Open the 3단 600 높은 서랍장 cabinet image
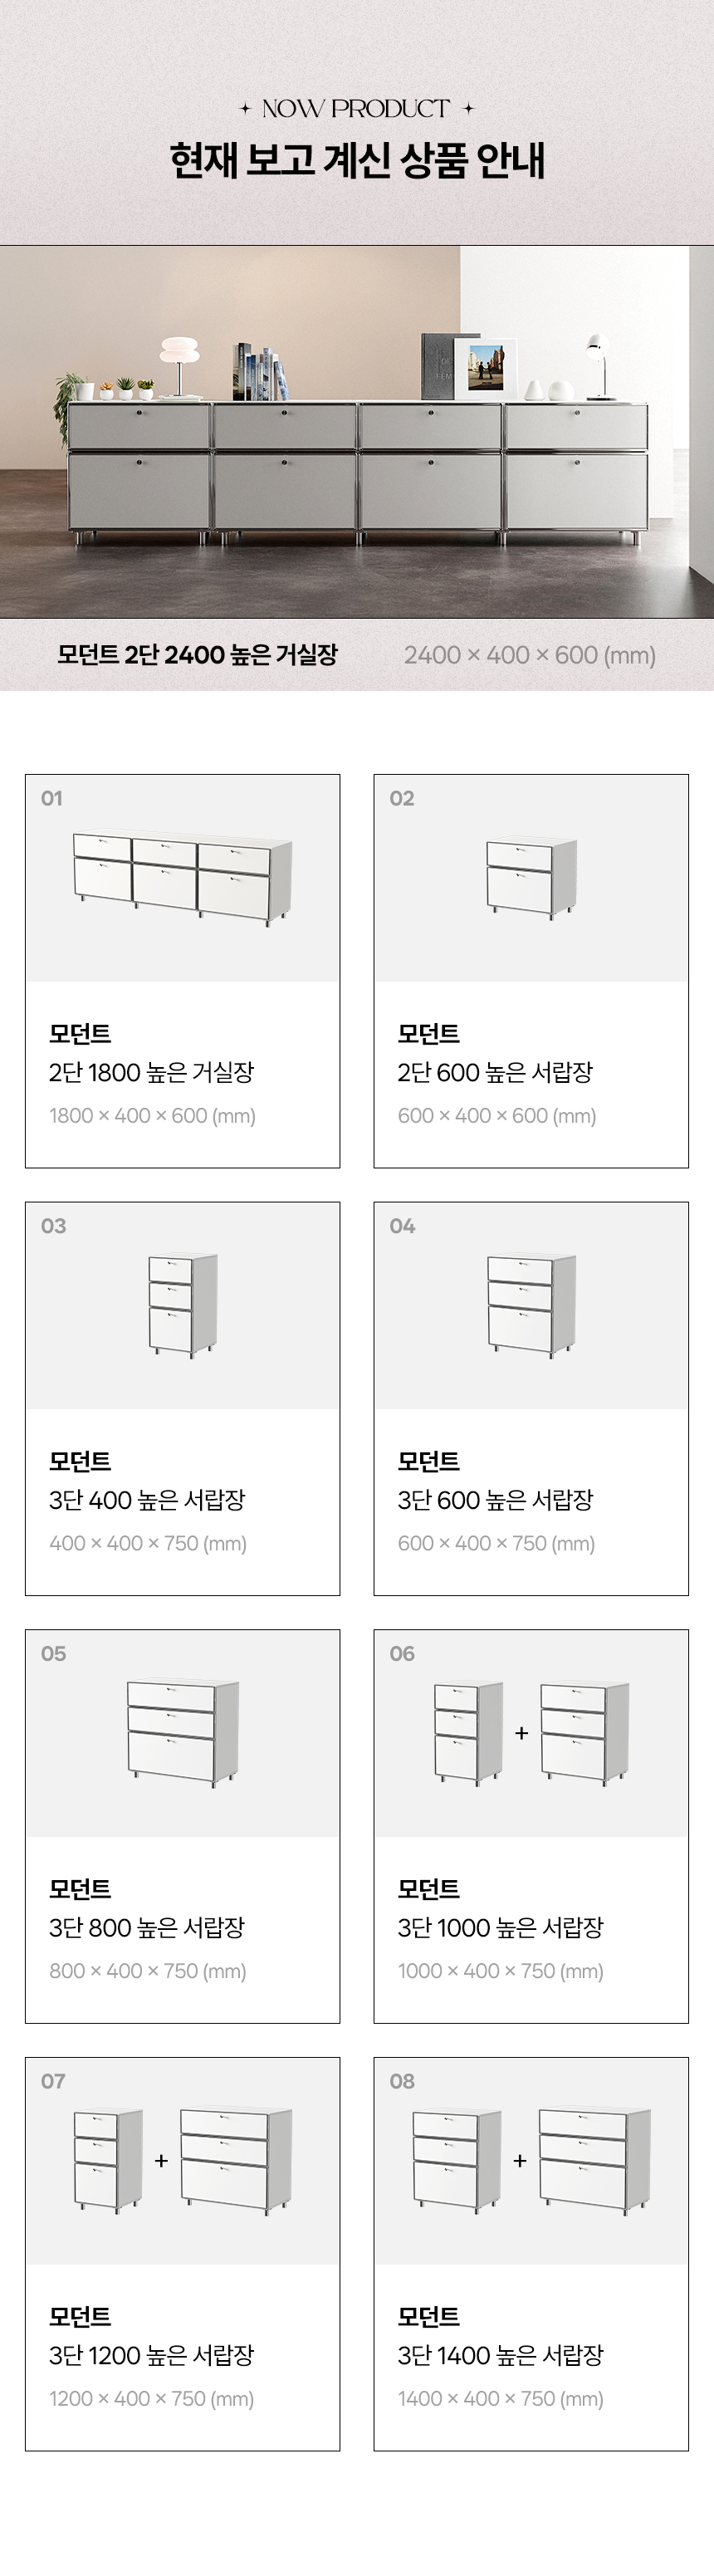The height and width of the screenshot is (2576, 714). 531,1303
